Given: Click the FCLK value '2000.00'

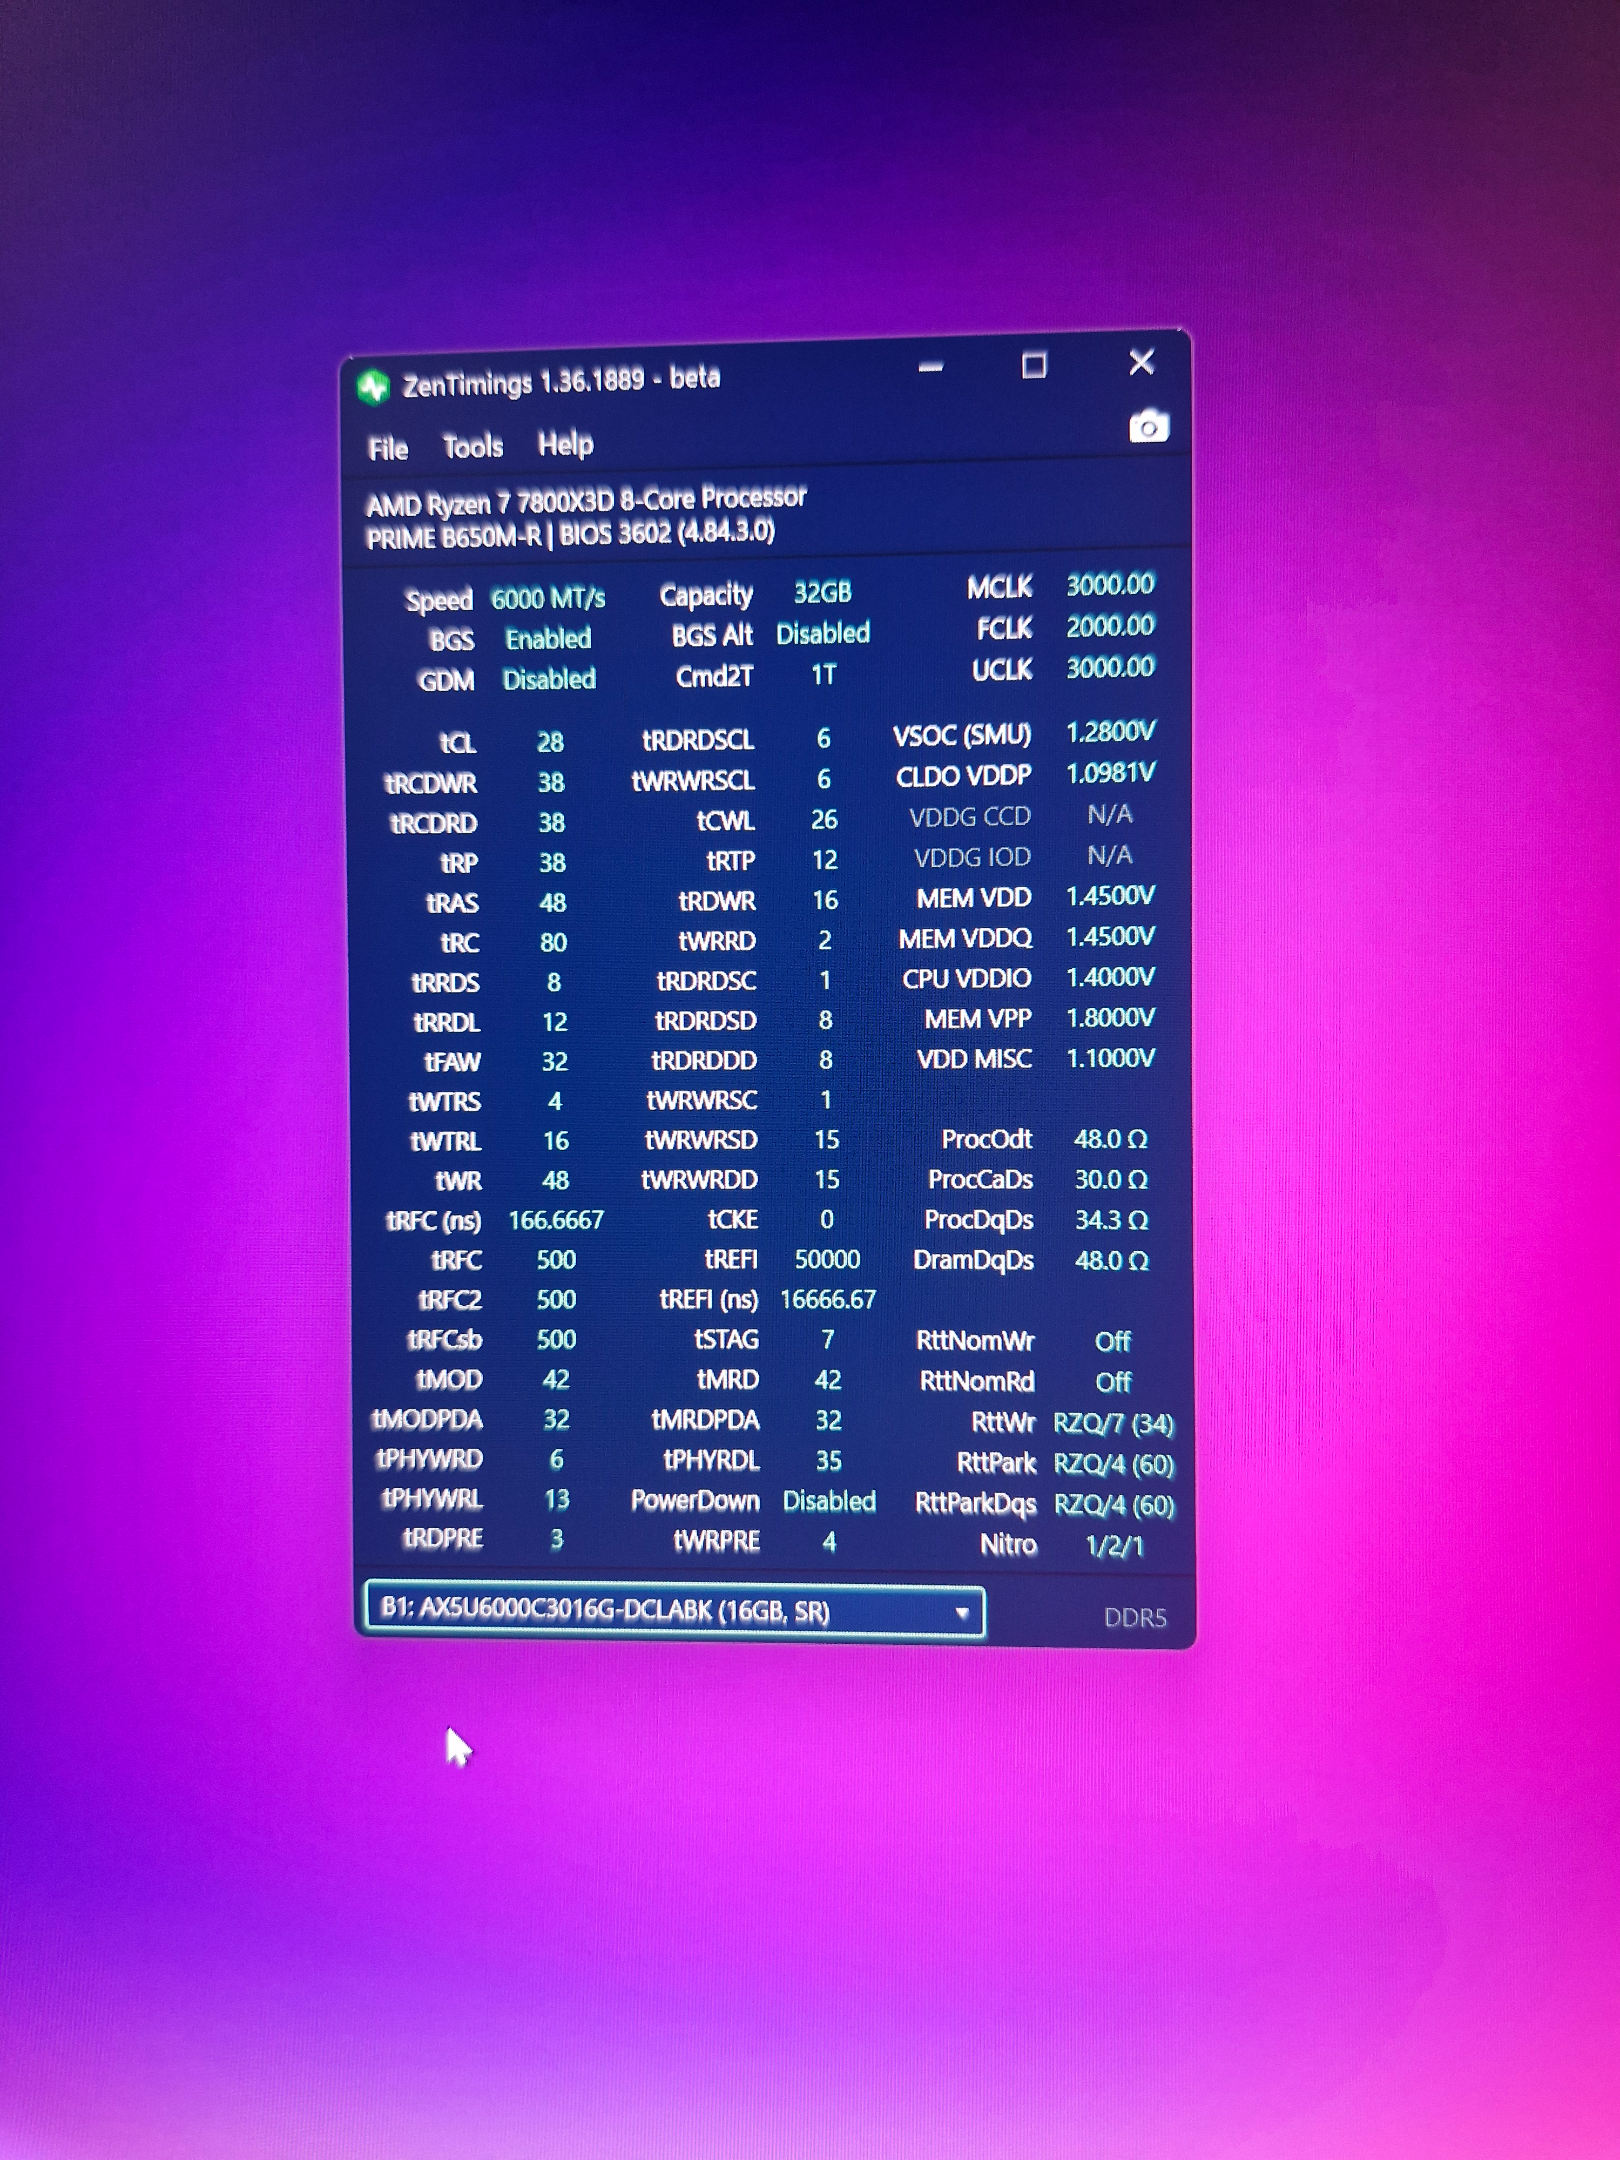Looking at the screenshot, I should click(1110, 626).
